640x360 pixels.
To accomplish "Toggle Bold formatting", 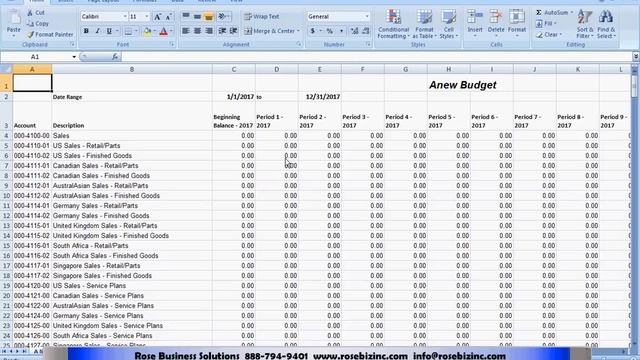I will (x=86, y=31).
